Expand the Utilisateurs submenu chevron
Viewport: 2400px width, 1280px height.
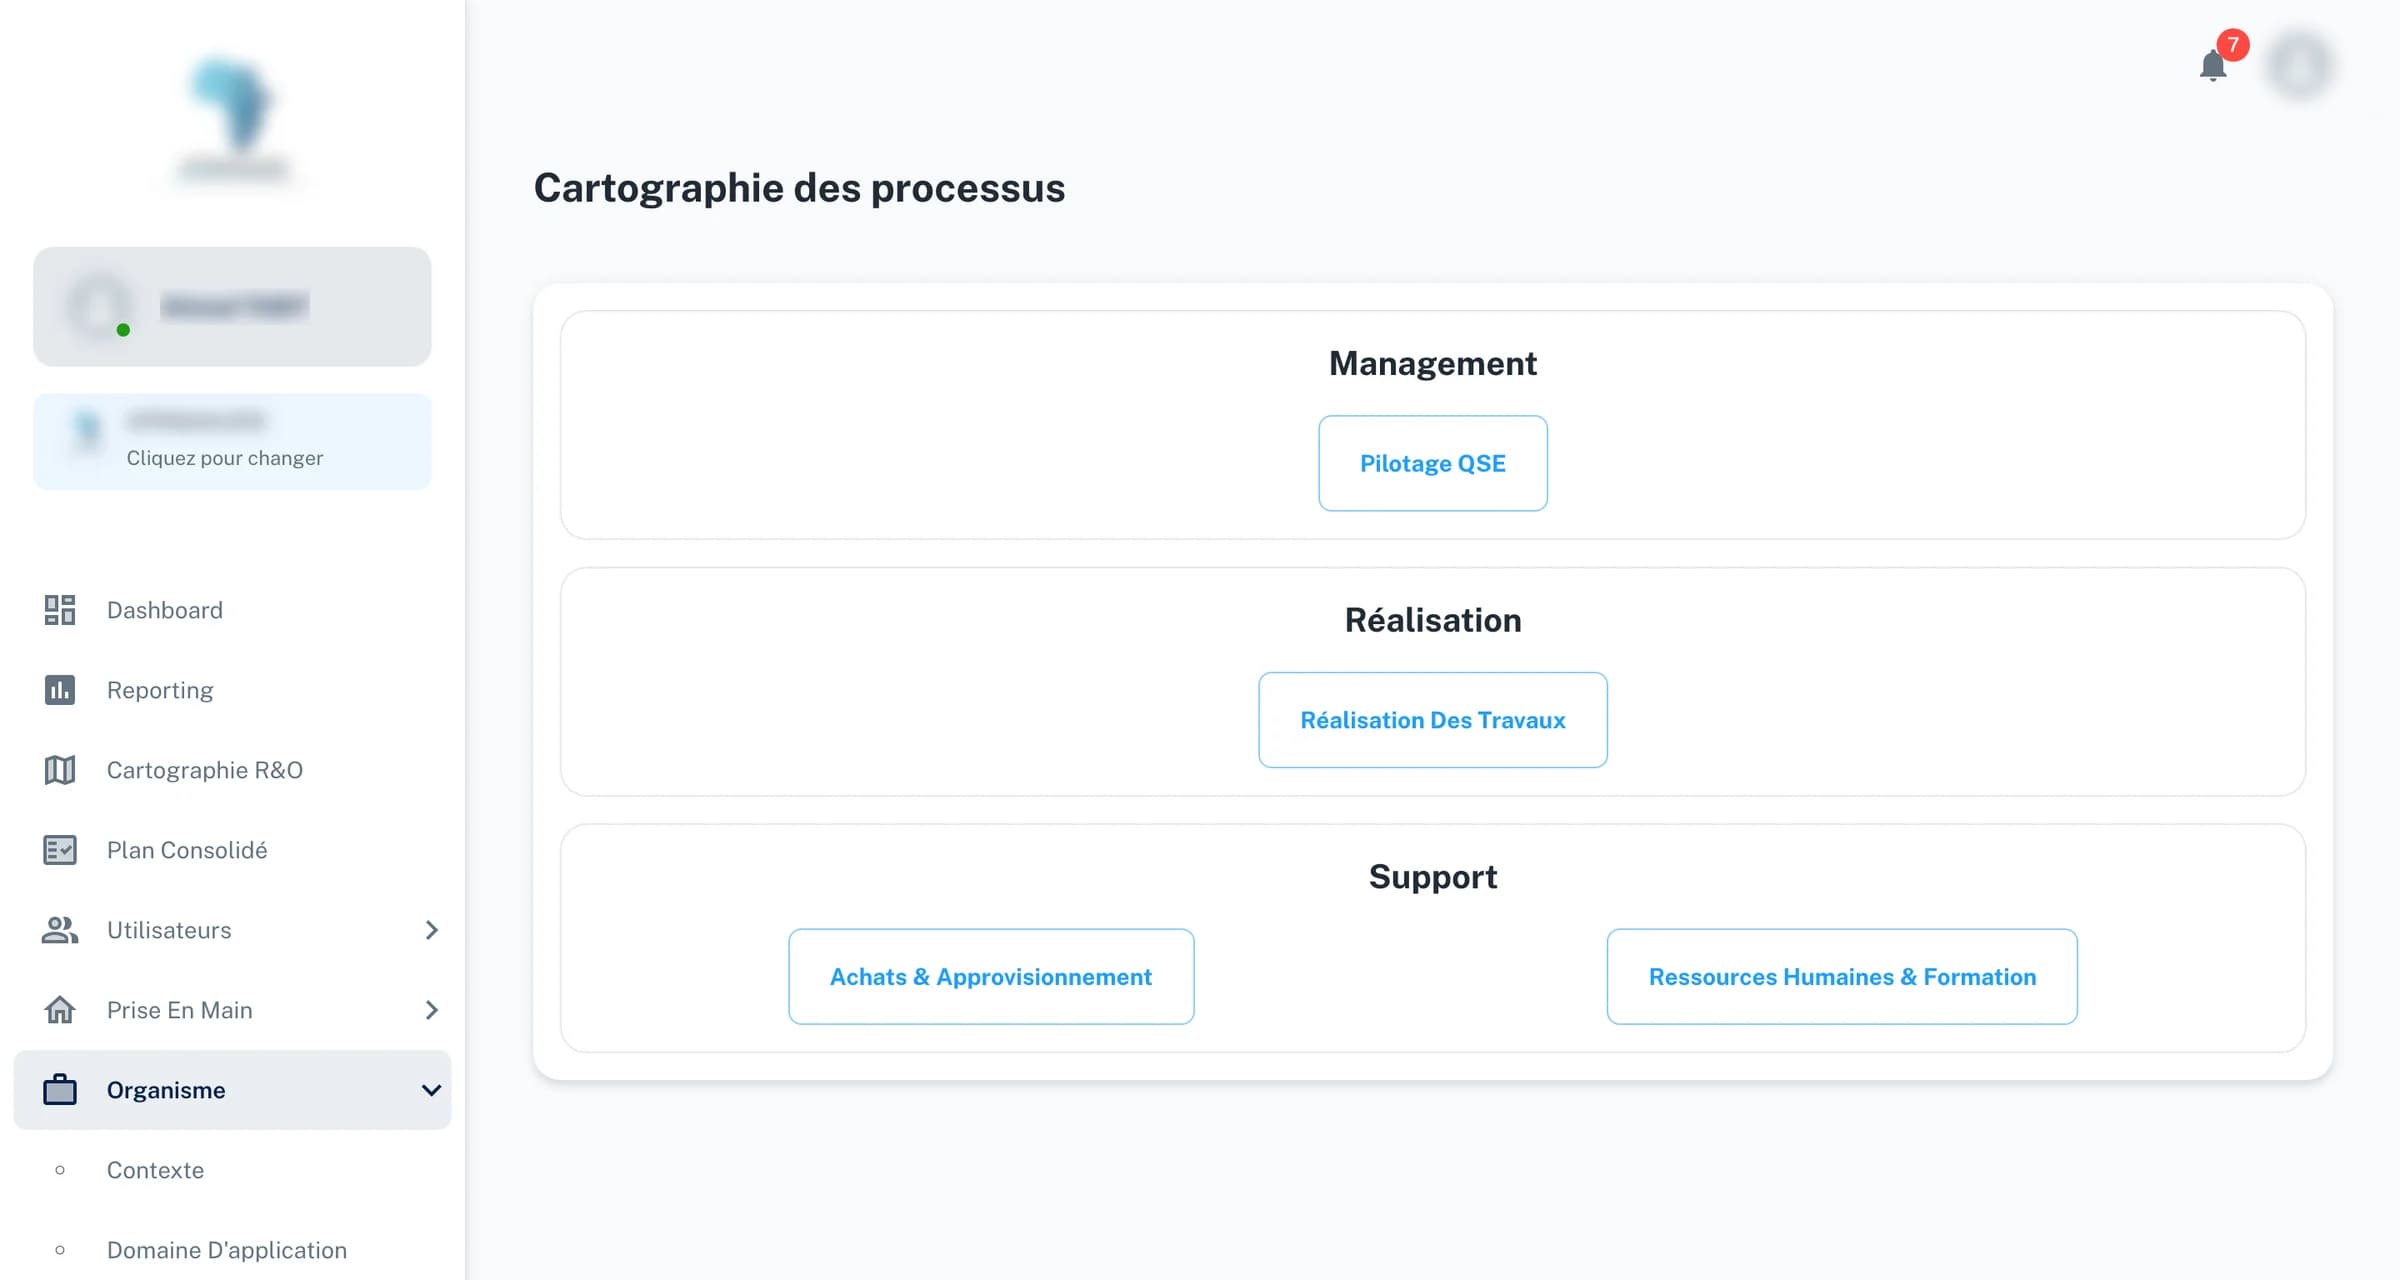point(431,930)
